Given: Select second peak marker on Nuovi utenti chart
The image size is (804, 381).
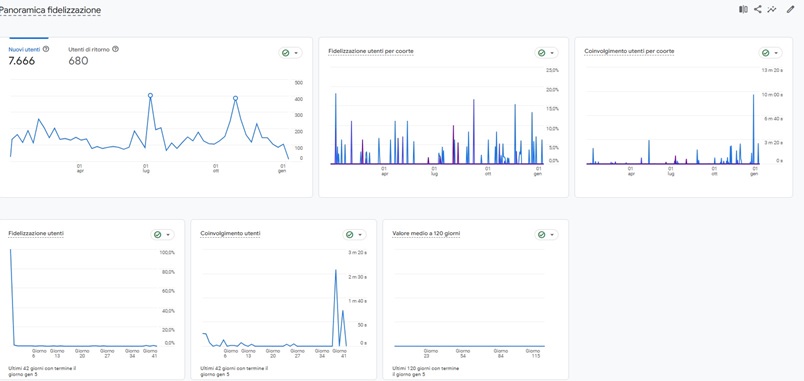Looking at the screenshot, I should [x=235, y=98].
